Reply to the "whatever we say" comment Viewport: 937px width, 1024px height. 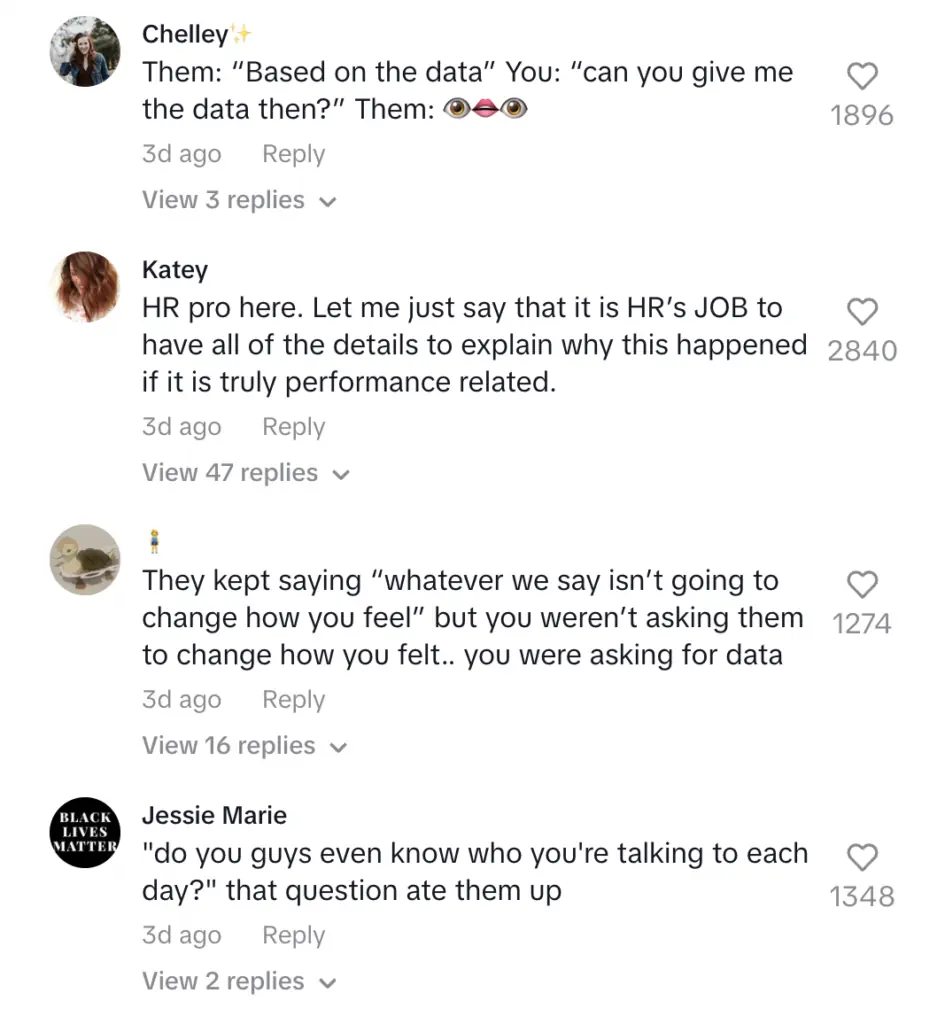tap(293, 700)
